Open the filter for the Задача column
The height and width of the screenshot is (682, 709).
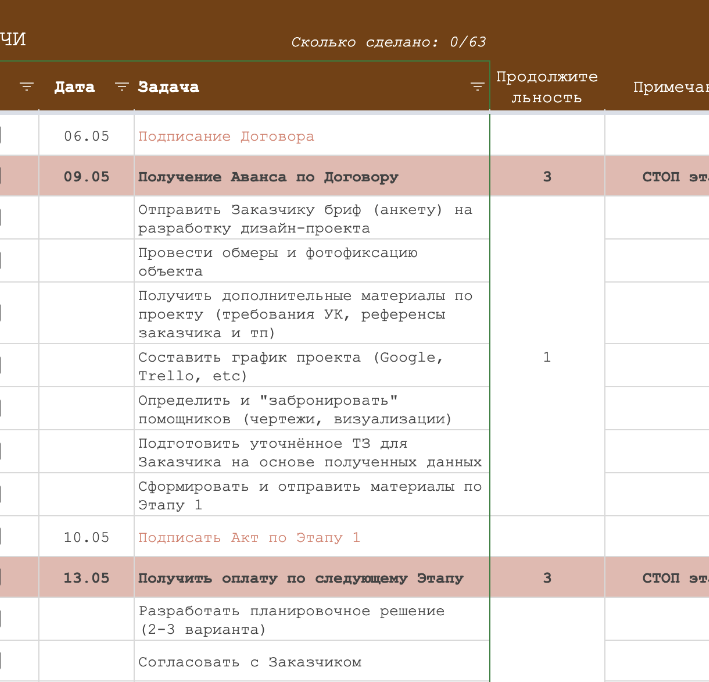tap(477, 87)
